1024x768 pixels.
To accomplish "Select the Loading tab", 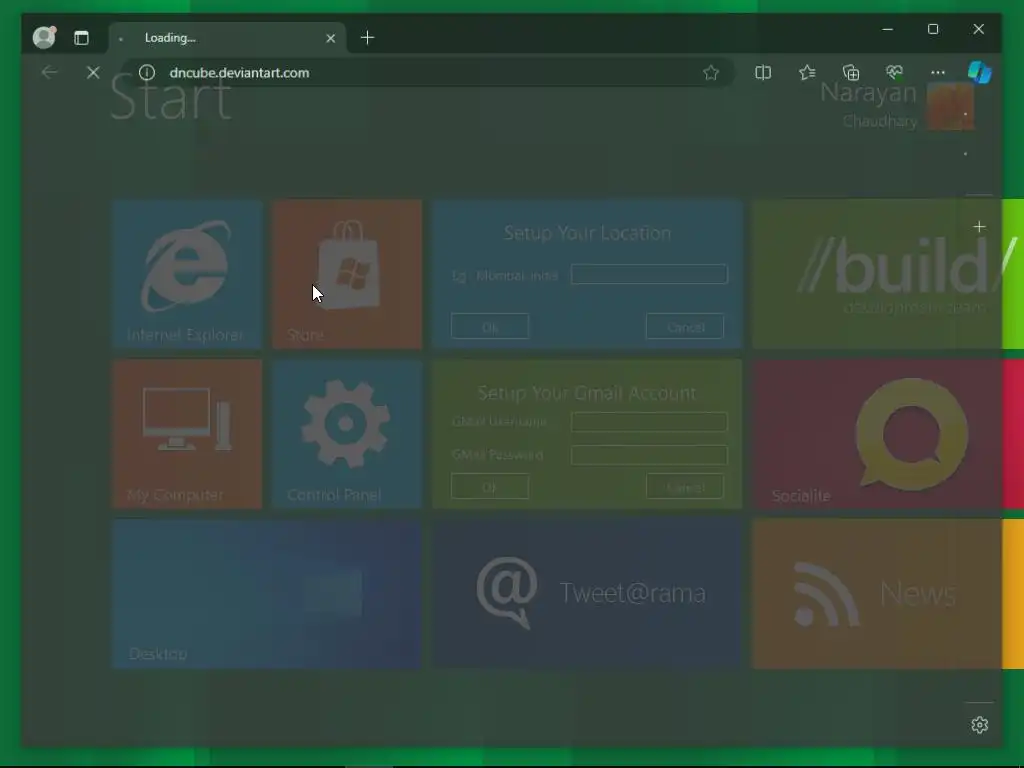I will point(227,38).
